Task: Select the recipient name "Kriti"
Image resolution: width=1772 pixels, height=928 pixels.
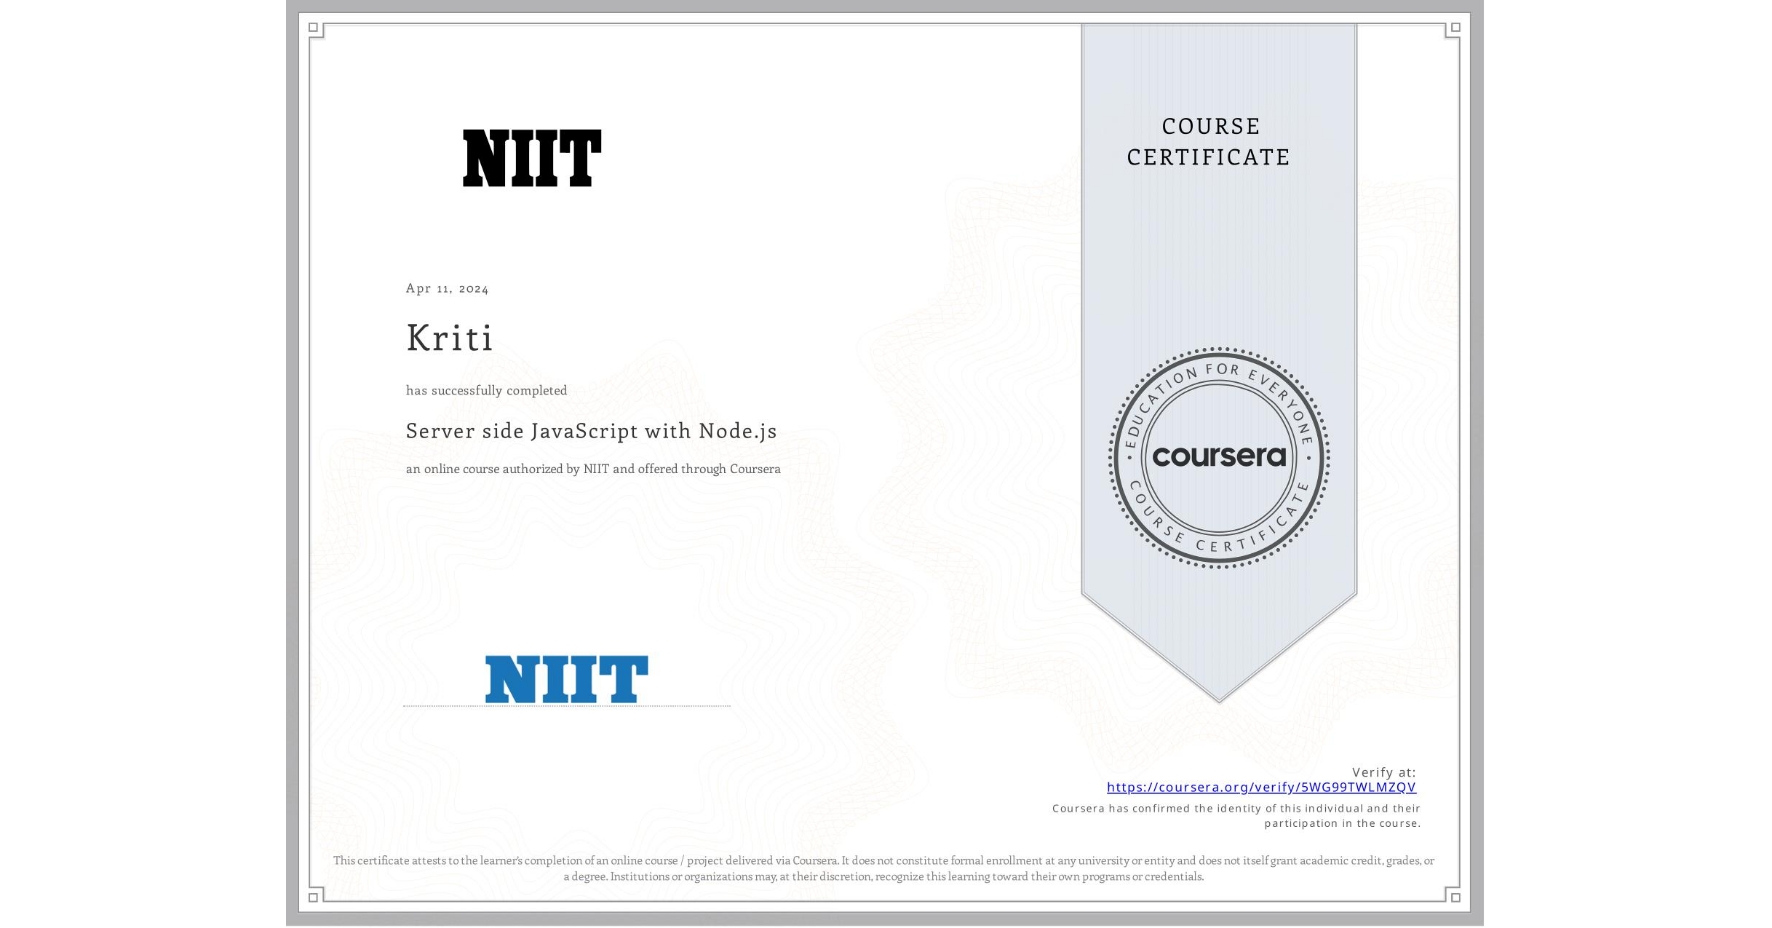Action: pyautogui.click(x=450, y=338)
